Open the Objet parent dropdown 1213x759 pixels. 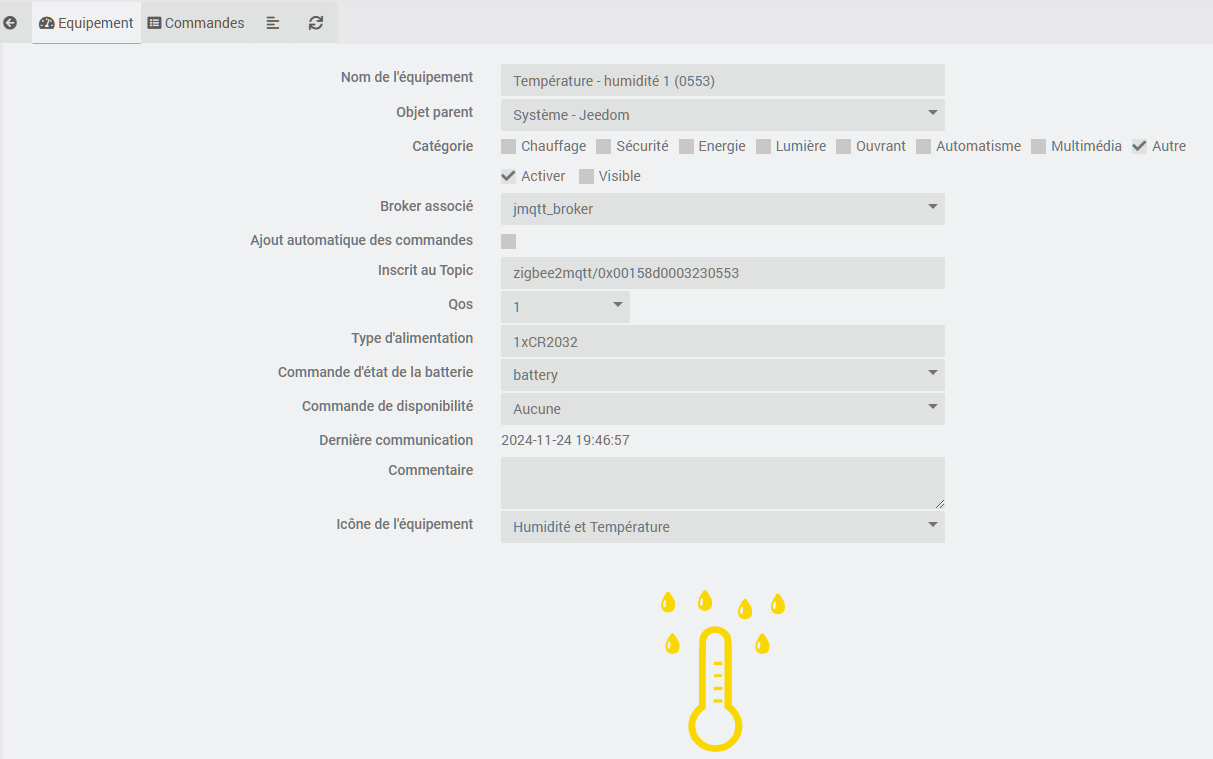(x=722, y=115)
